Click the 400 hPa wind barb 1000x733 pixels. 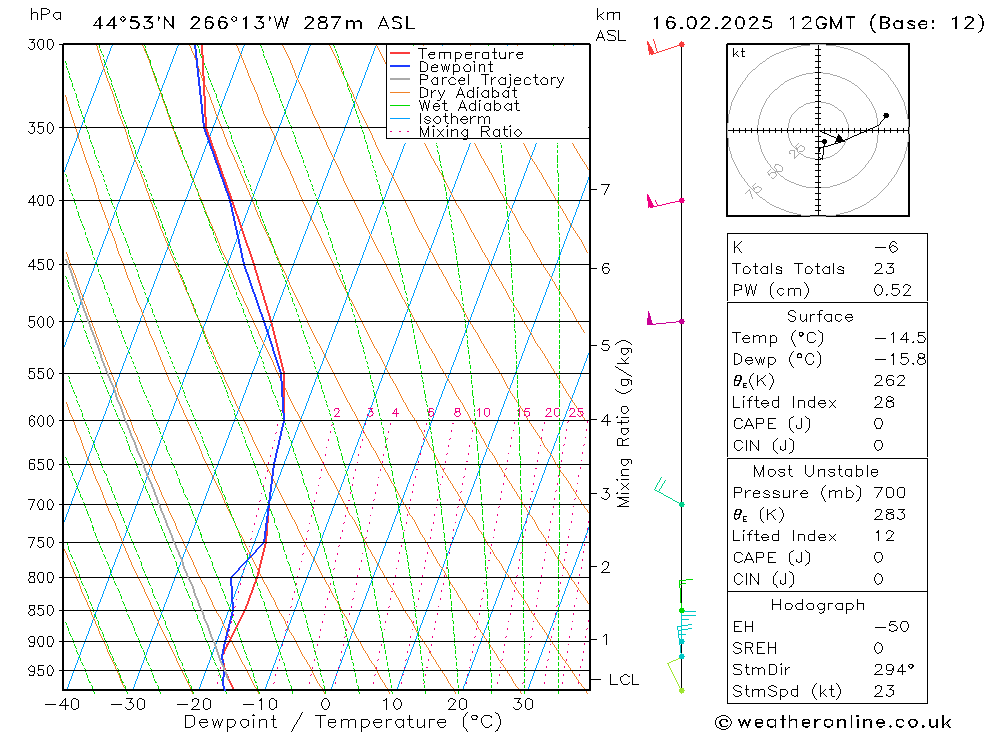[665, 202]
